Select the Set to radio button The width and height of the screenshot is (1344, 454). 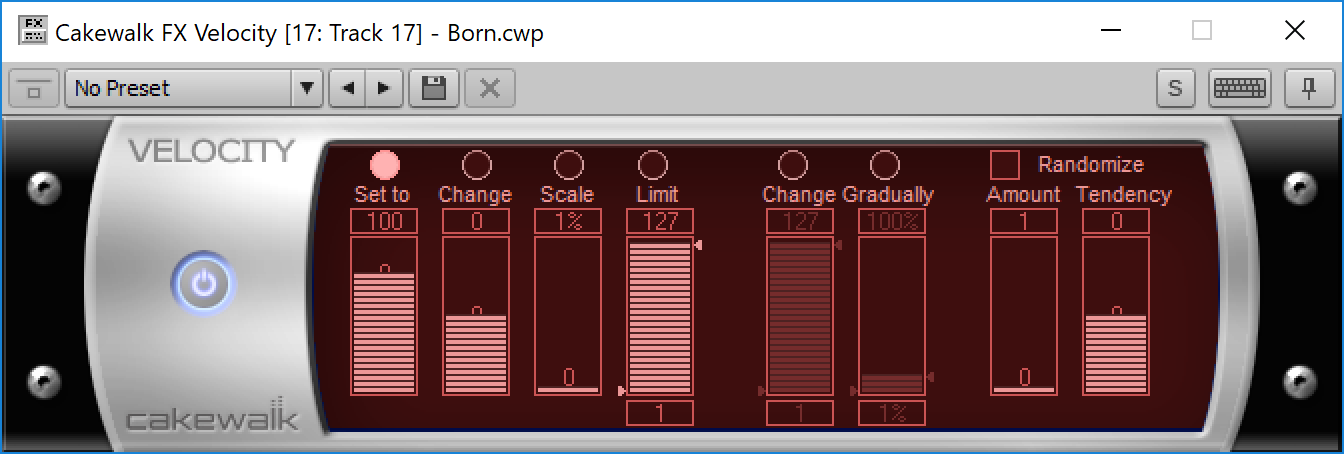coord(384,164)
